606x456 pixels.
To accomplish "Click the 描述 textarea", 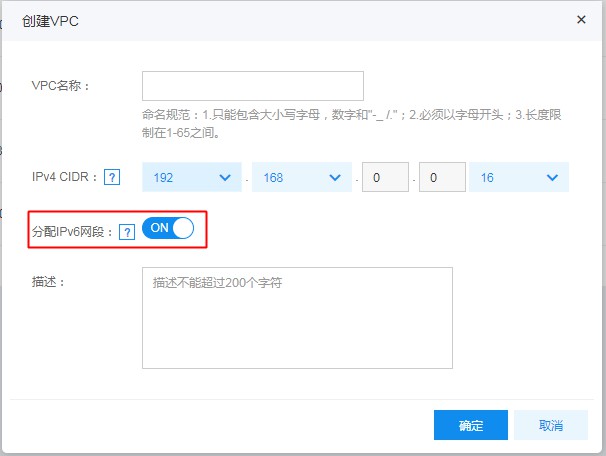I will coord(297,318).
